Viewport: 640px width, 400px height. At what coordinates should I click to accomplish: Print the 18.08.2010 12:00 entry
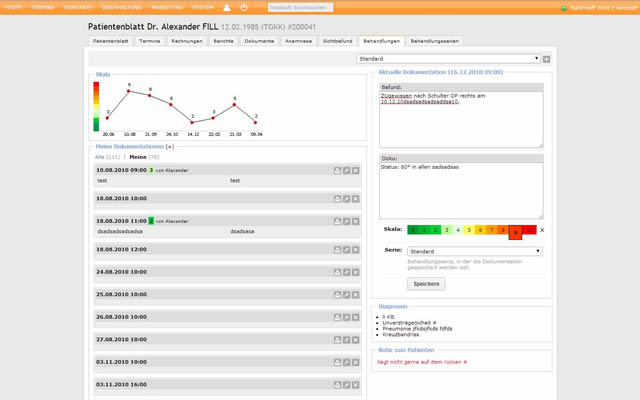pos(337,250)
